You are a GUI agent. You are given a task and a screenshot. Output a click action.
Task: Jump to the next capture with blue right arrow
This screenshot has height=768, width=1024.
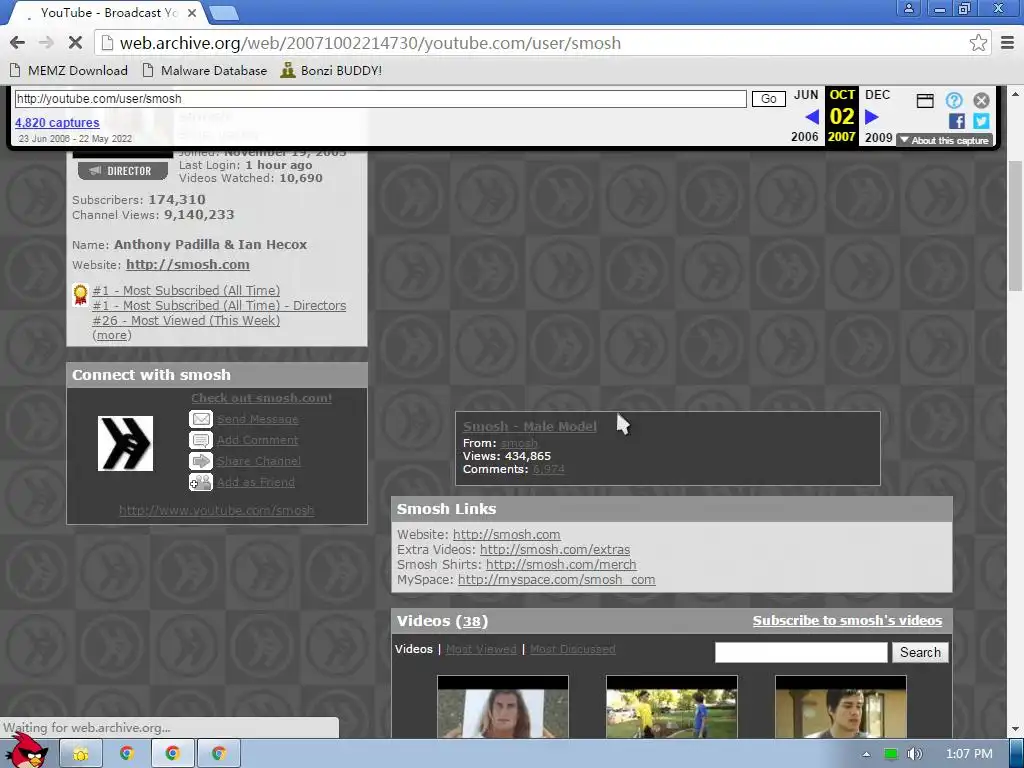click(x=871, y=117)
